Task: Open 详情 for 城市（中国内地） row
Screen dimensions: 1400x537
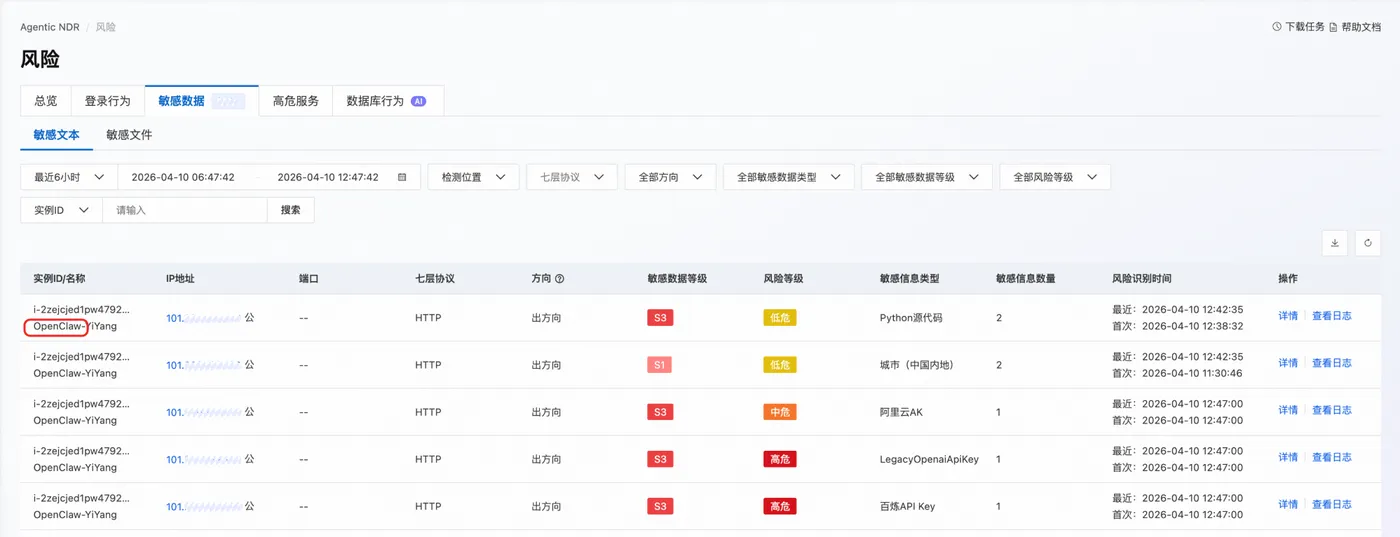Action: tap(1288, 363)
